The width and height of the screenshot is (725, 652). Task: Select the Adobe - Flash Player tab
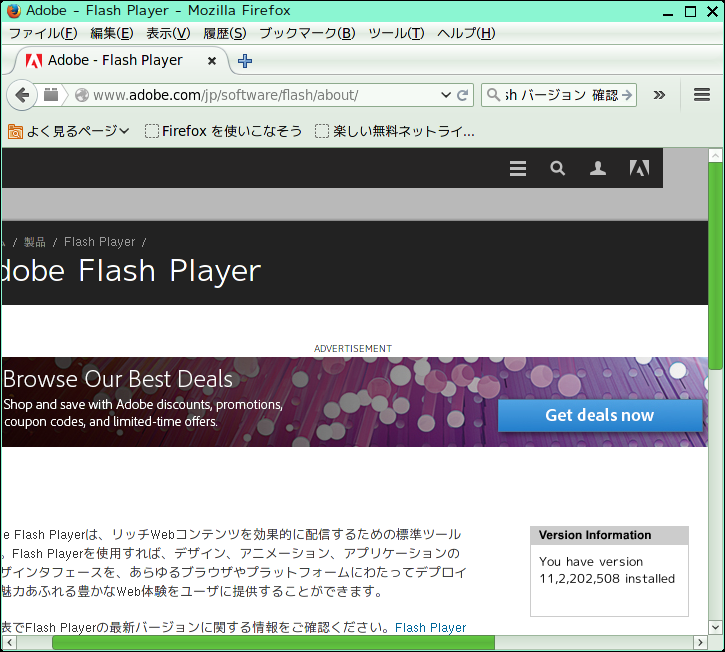(122, 61)
